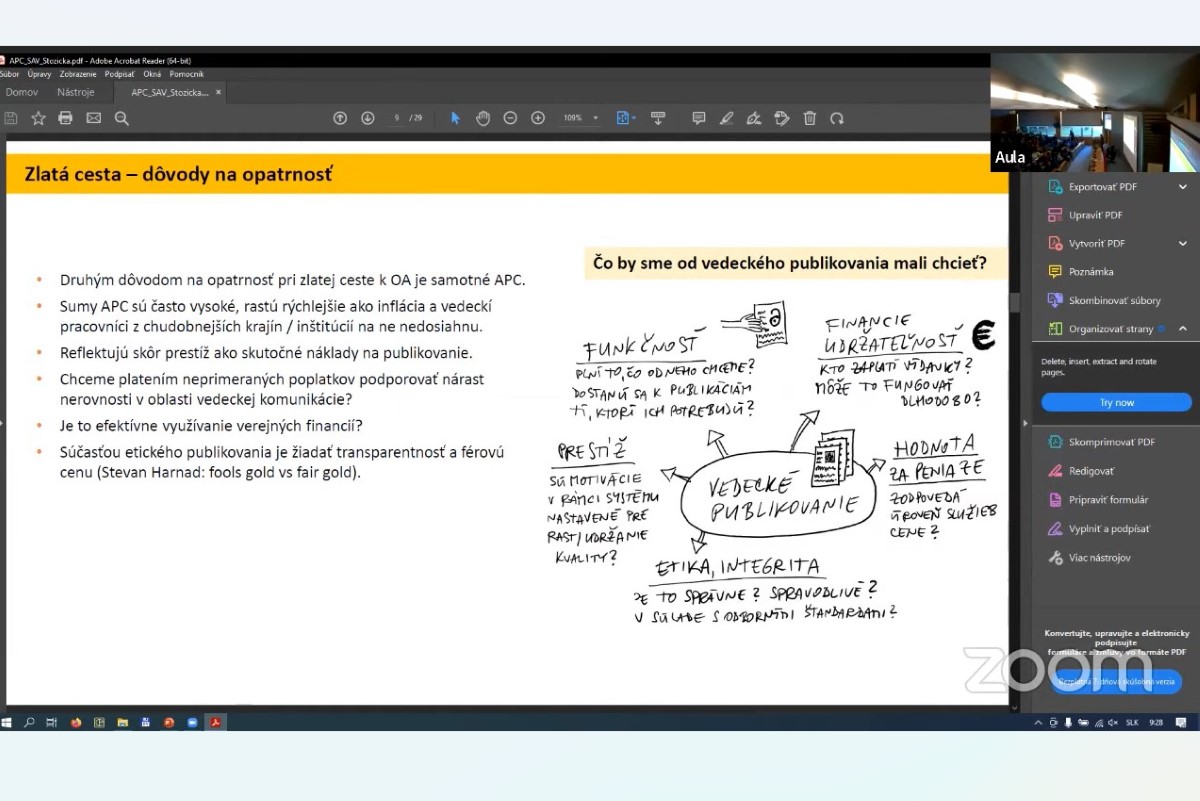The image size is (1200, 801).
Task: Open the search magnifier in the toolbar
Action: [122, 118]
